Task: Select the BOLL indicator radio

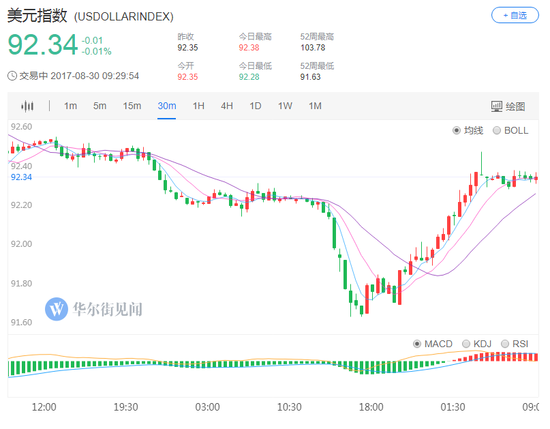Action: [497, 130]
